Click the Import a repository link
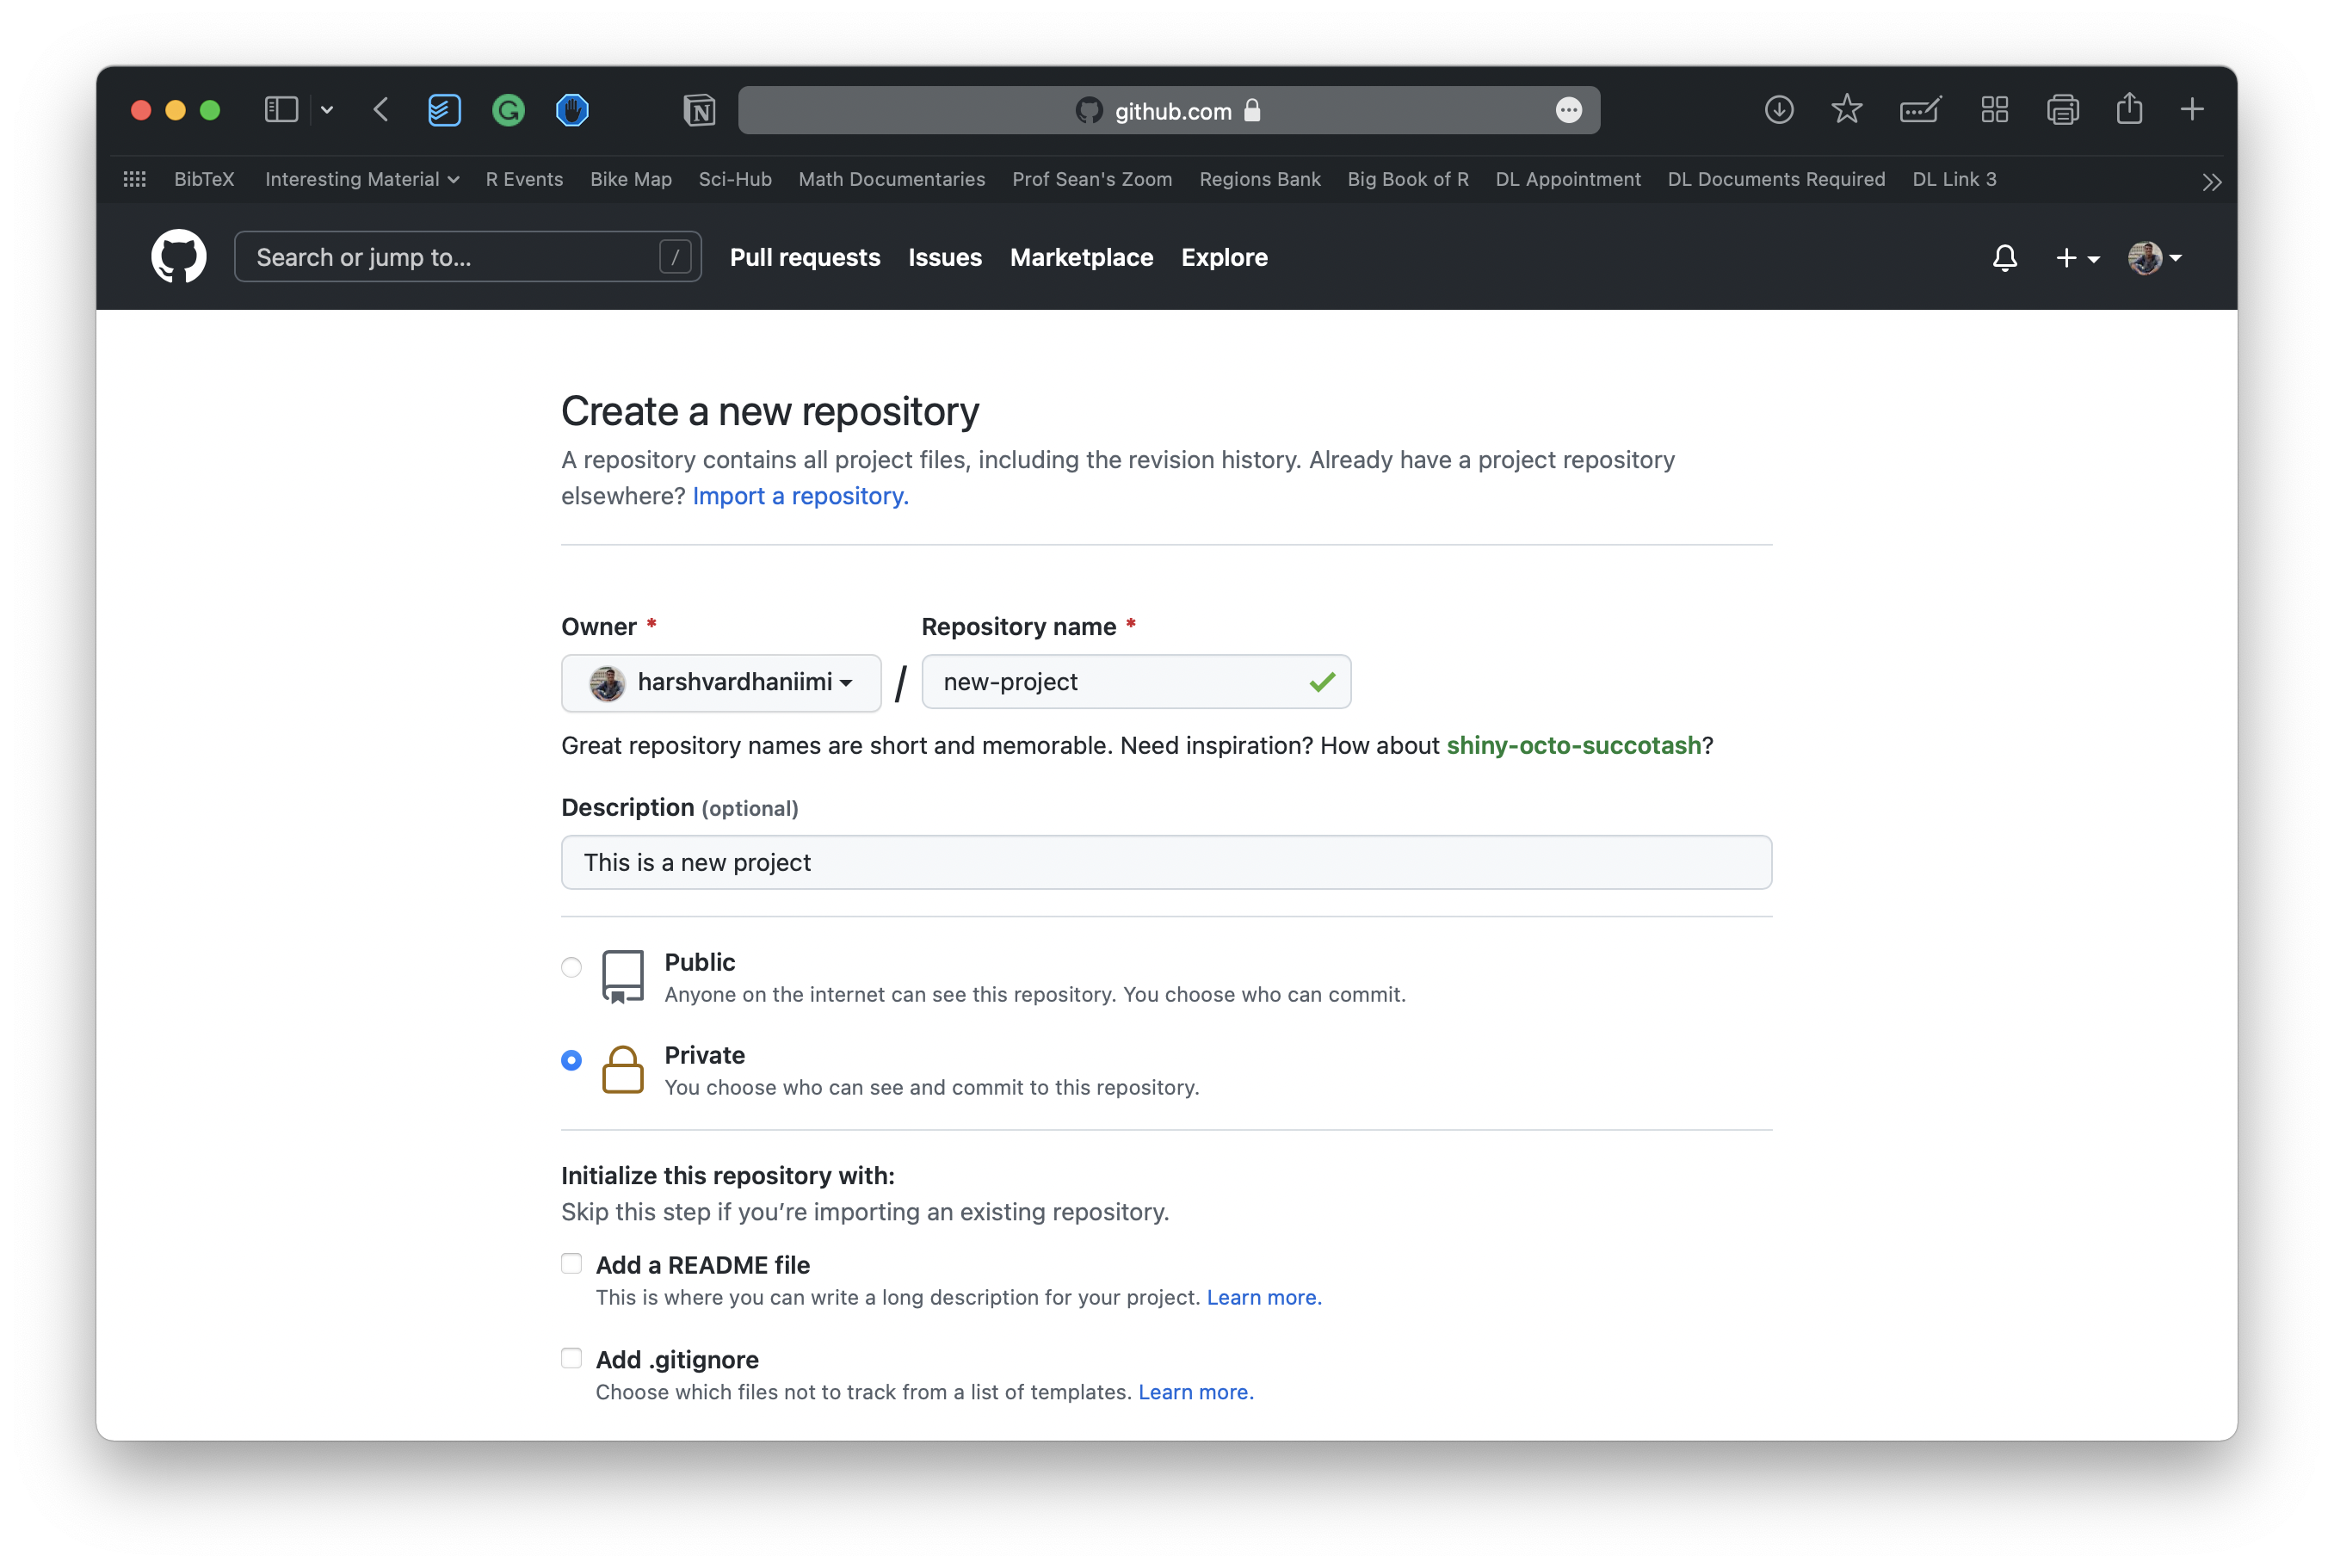Screen dimensions: 2334x1568 (x=799, y=496)
